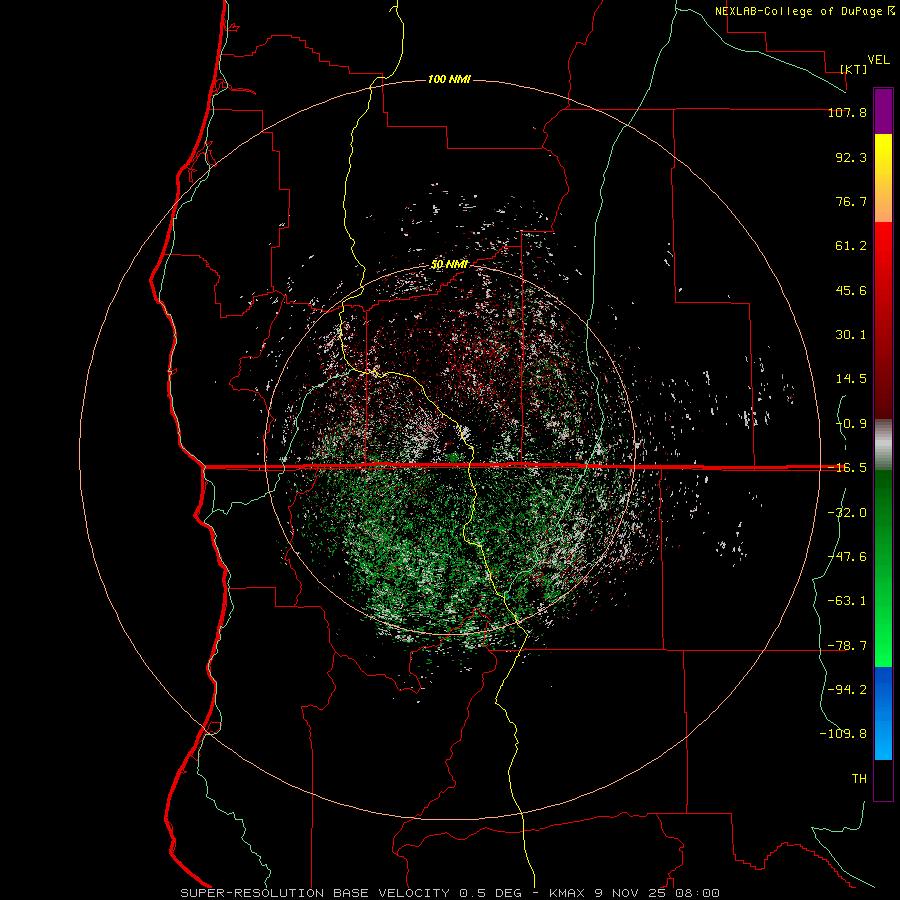Click the -94.2 scale value
900x900 pixels.
coord(847,690)
